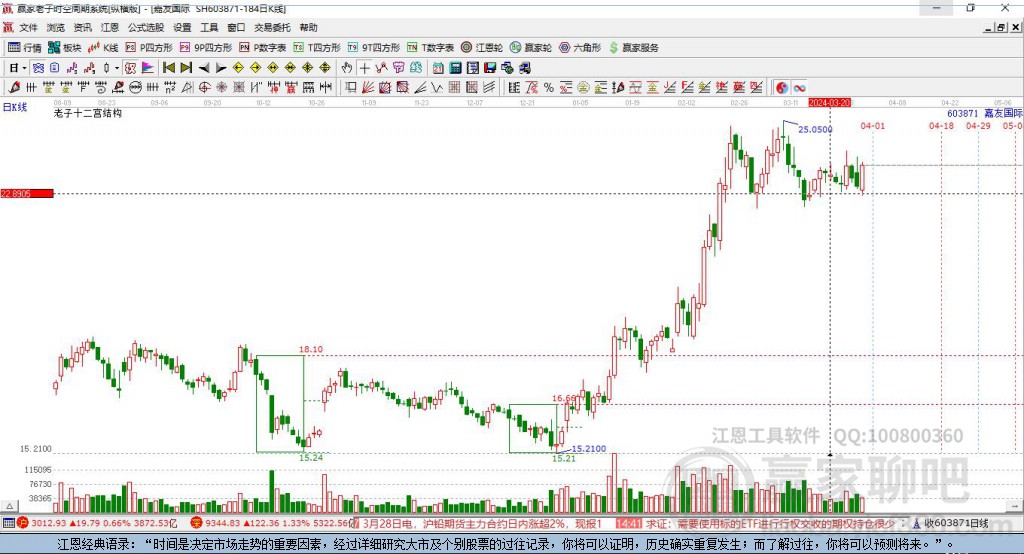Open the 设置 menu
Screen dimensions: 1024x554
click(182, 27)
